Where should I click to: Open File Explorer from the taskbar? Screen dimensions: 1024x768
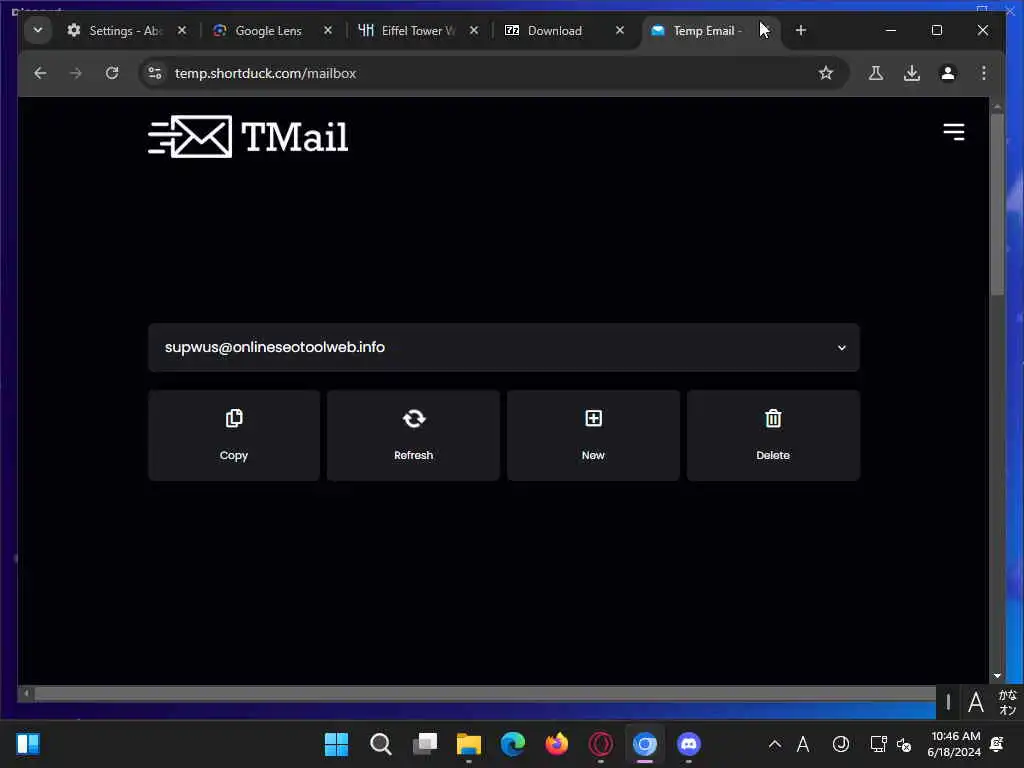click(469, 744)
